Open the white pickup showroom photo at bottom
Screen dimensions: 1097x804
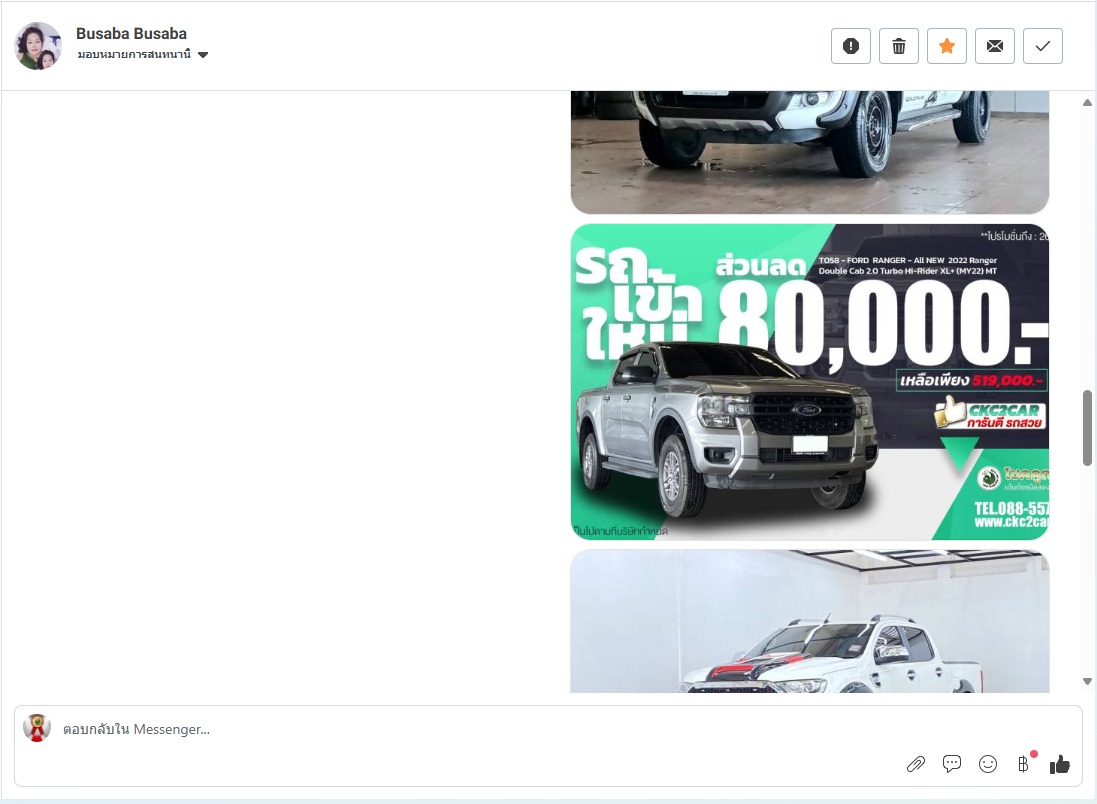click(809, 621)
